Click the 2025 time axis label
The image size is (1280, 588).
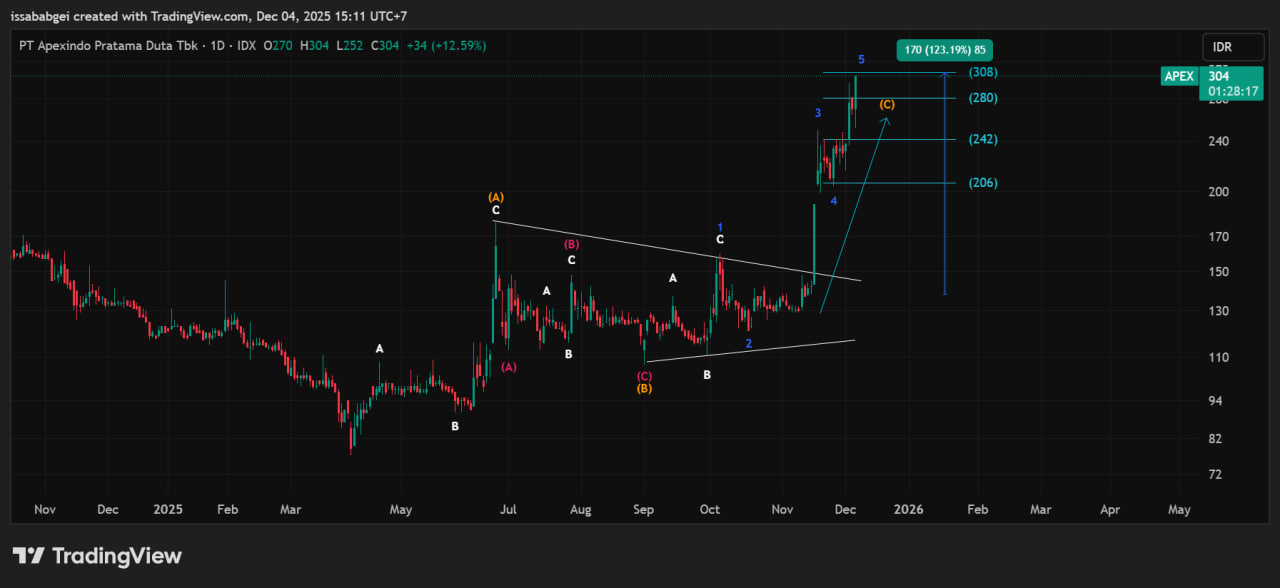pyautogui.click(x=169, y=509)
